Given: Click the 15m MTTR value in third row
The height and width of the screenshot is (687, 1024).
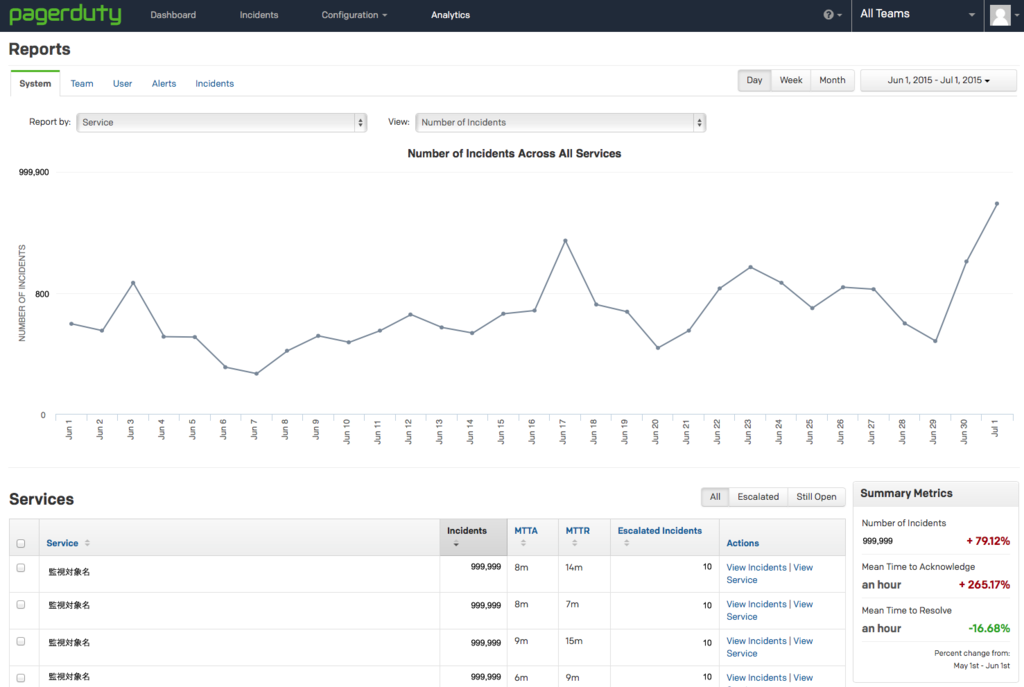Looking at the screenshot, I should (573, 641).
